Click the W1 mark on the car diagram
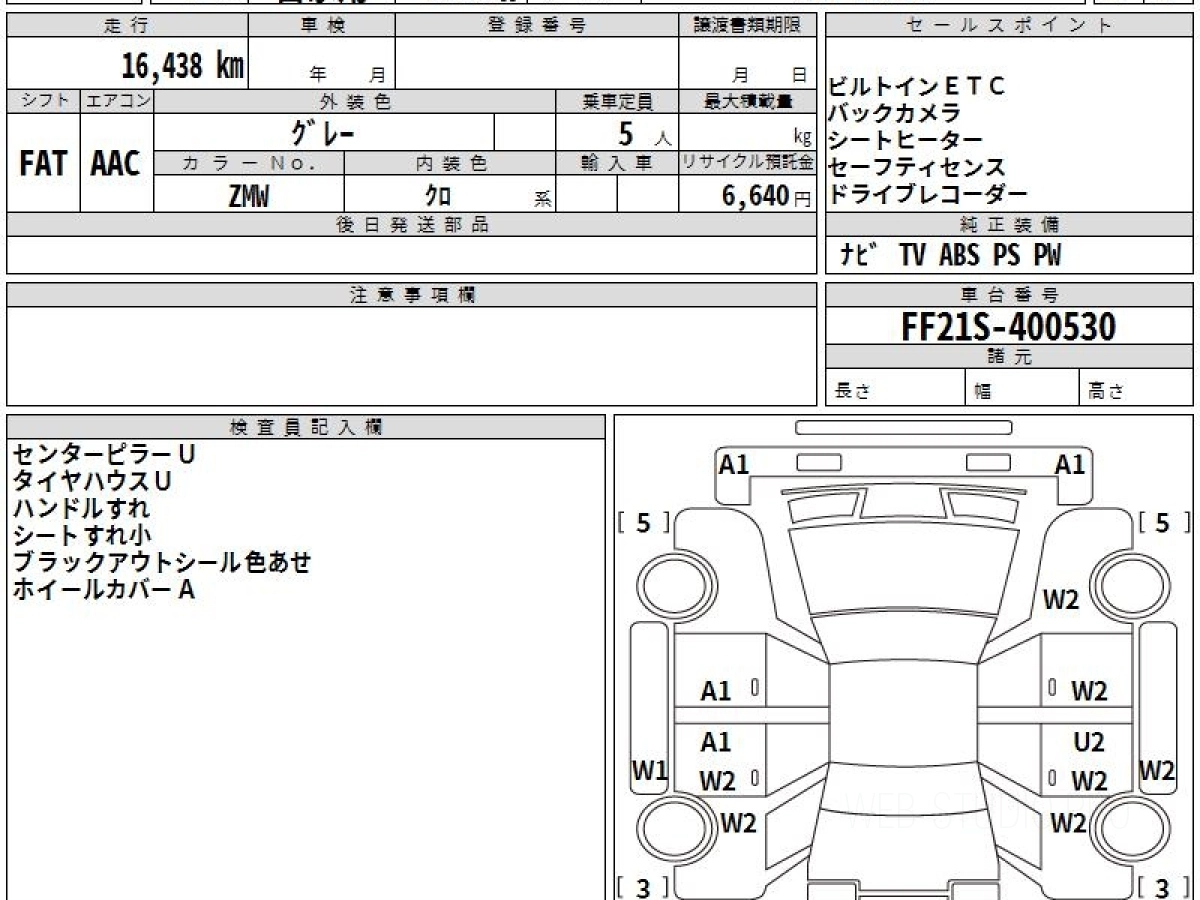The height and width of the screenshot is (900, 1200). [x=649, y=770]
